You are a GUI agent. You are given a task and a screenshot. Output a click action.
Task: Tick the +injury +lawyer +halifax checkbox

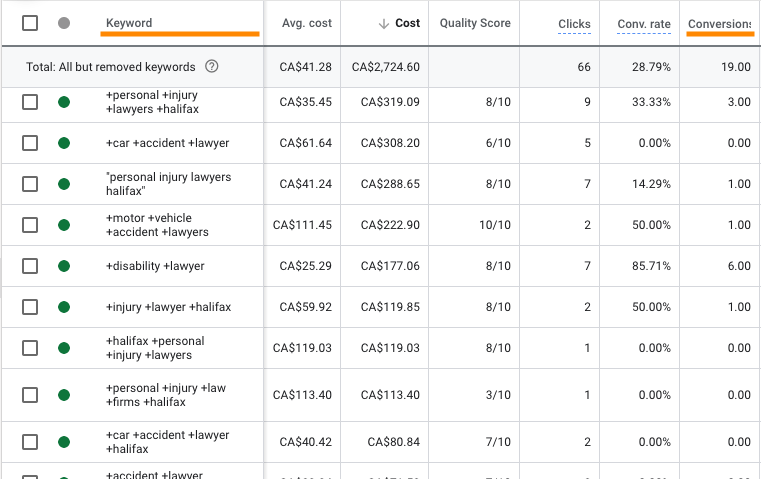click(30, 307)
